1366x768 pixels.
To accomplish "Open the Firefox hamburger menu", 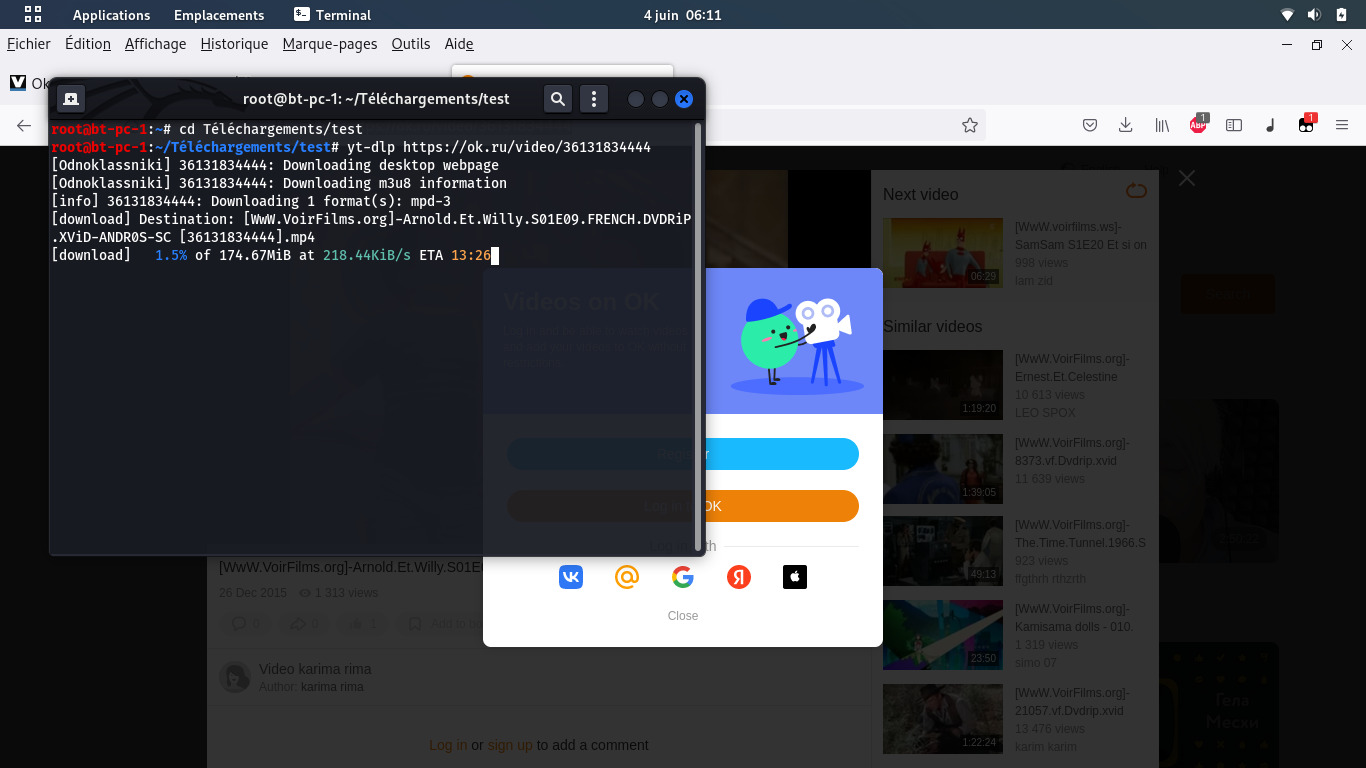I will pos(1342,125).
